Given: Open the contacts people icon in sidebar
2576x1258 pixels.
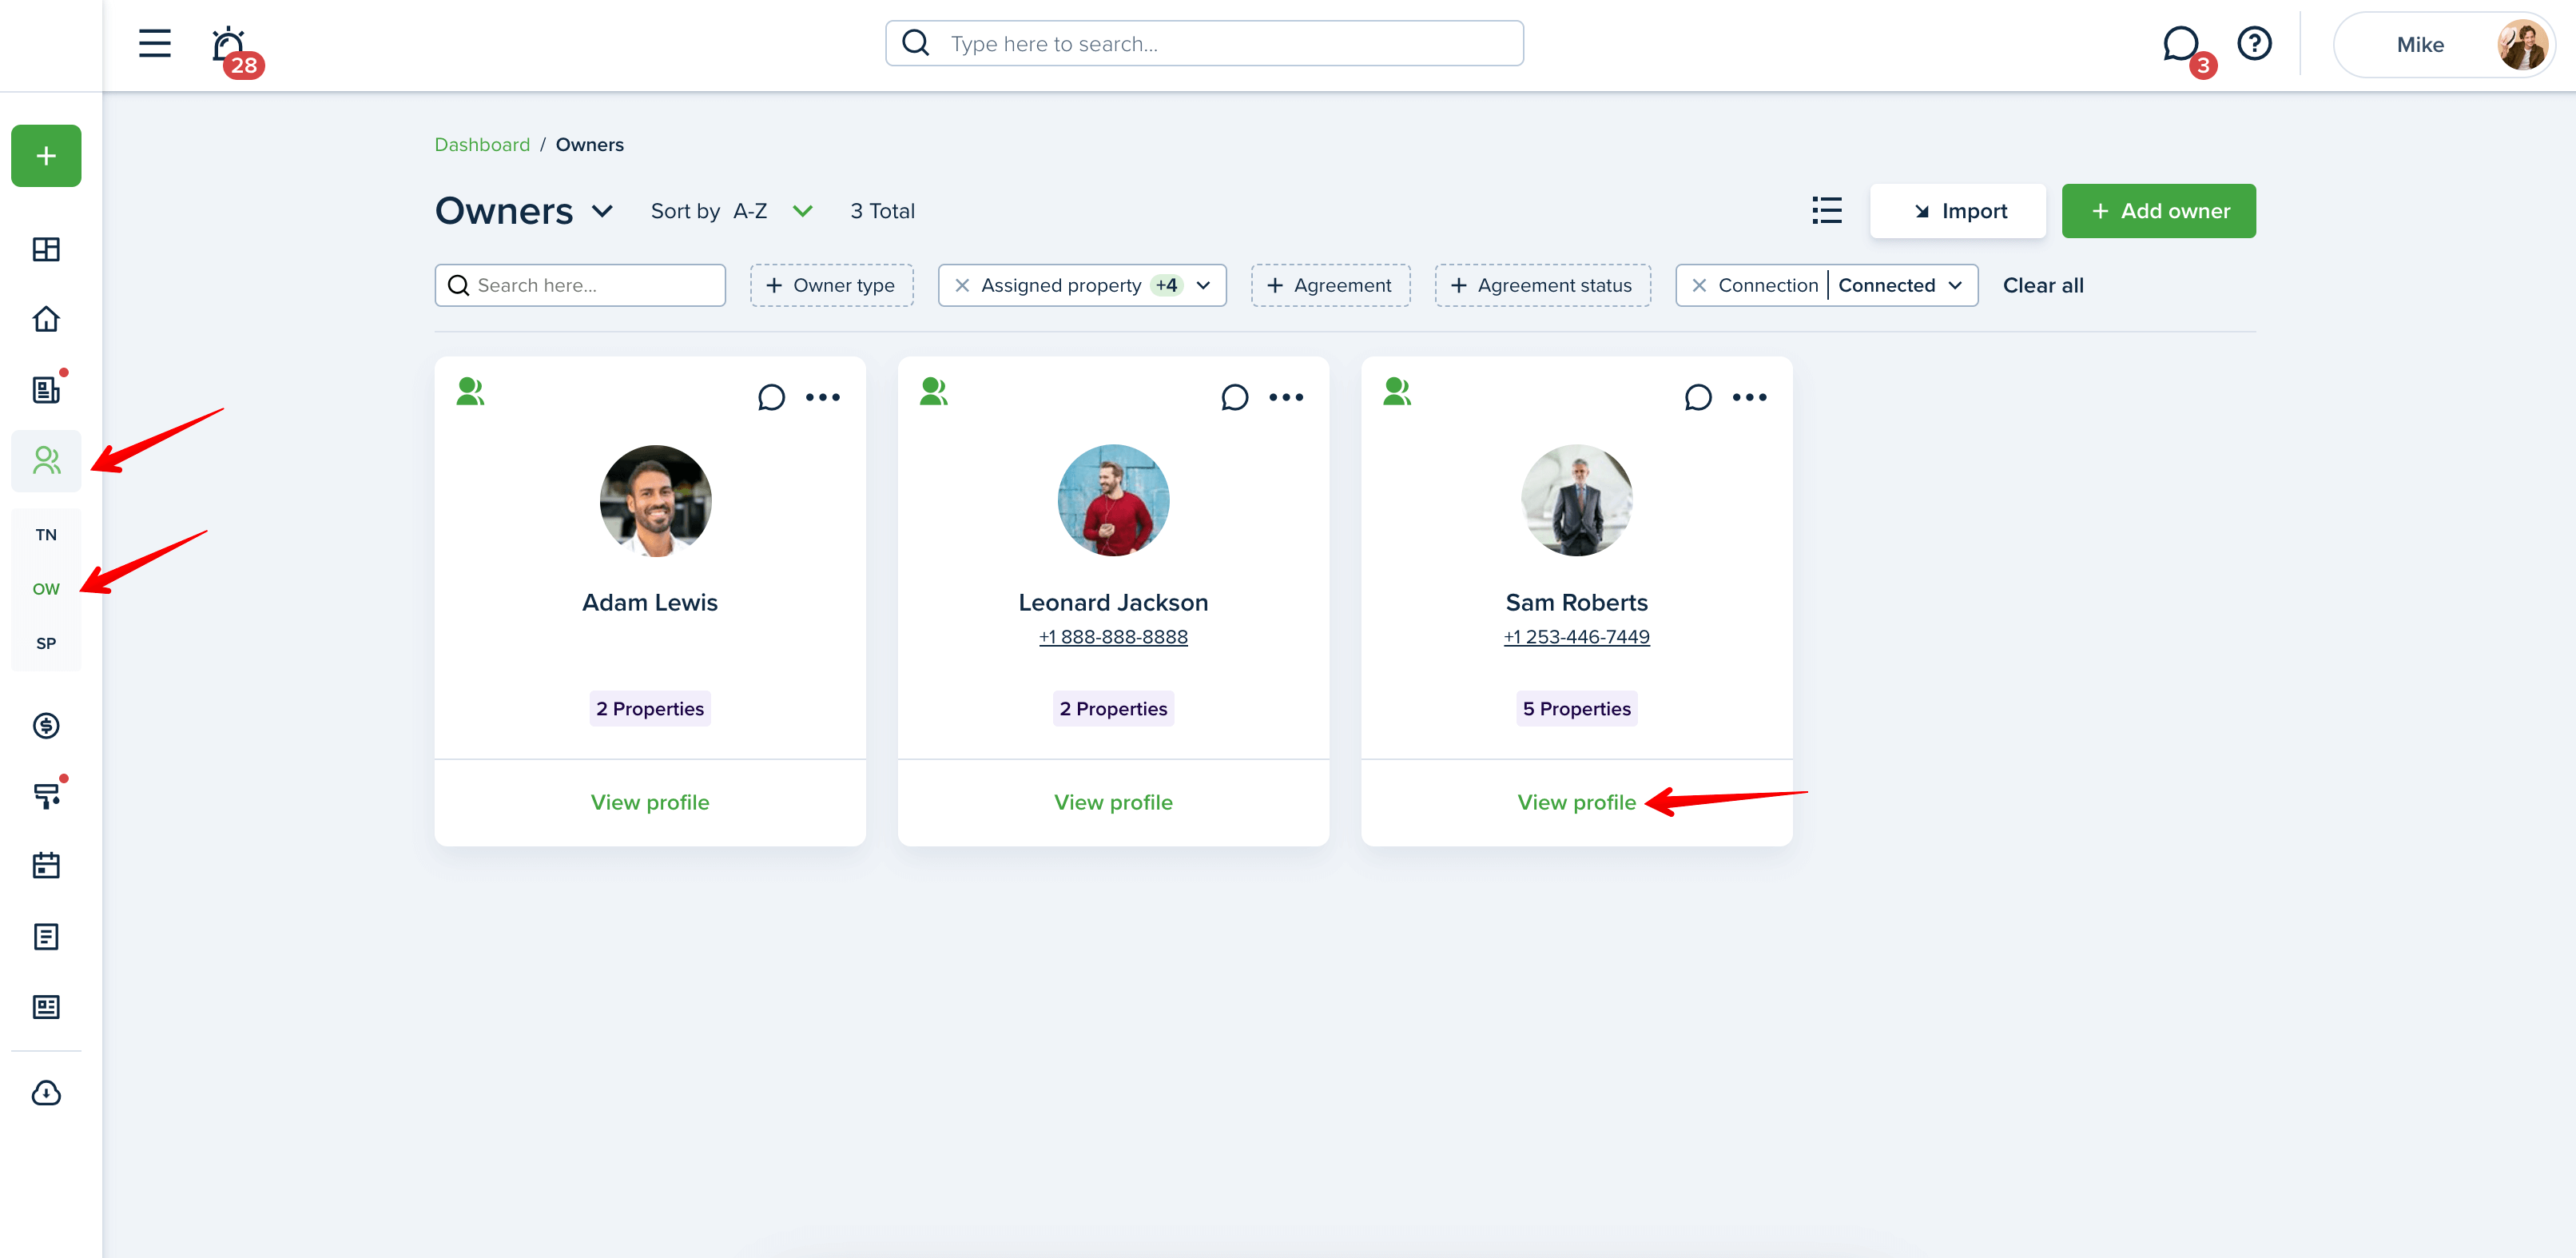Looking at the screenshot, I should click(46, 461).
